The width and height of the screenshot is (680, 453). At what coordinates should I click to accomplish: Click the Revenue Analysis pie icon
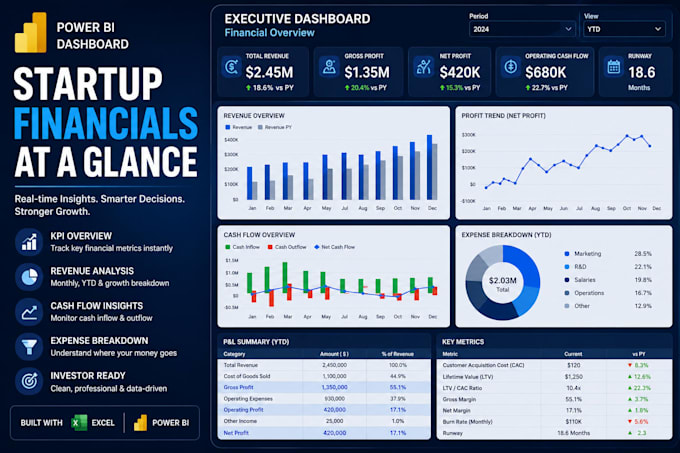pyautogui.click(x=29, y=277)
